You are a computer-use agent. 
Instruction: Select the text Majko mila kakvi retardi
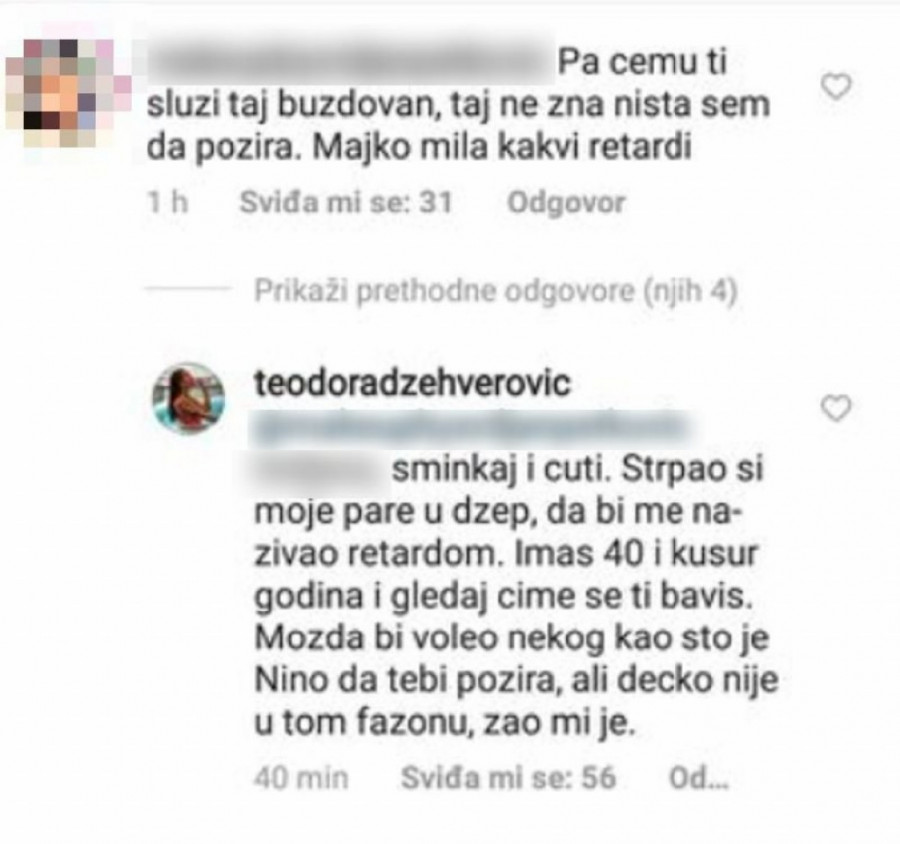(503, 147)
